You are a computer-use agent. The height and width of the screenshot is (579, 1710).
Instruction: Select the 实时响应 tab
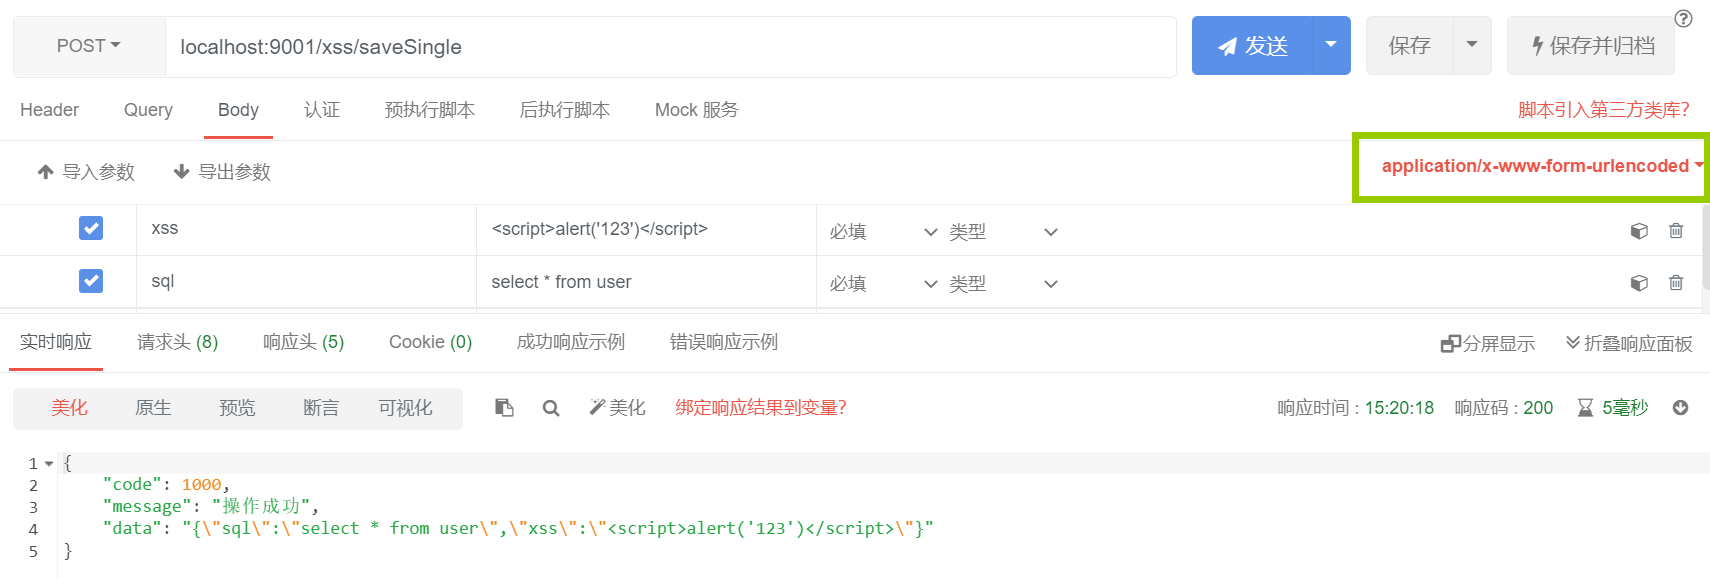point(56,342)
